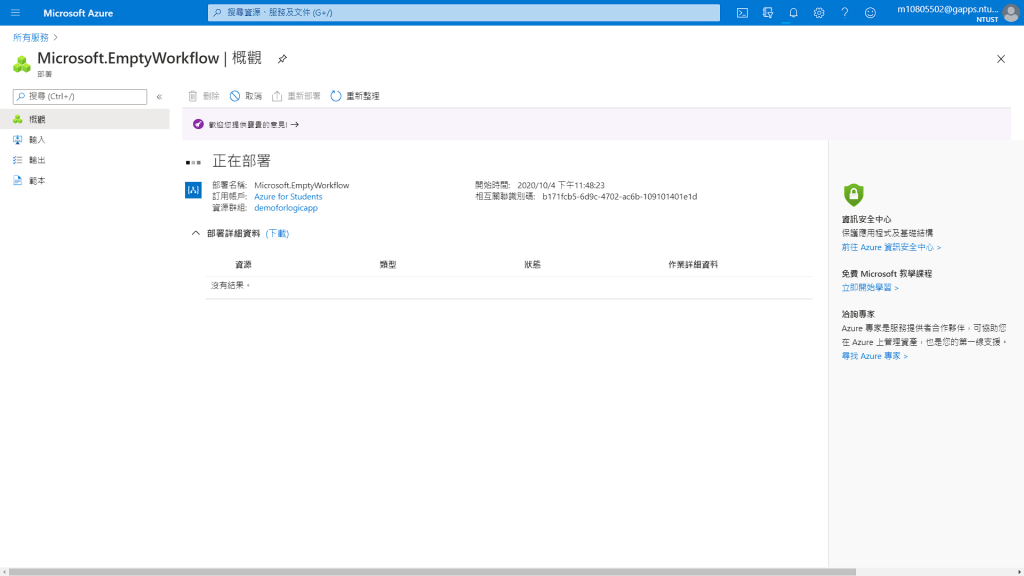This screenshot has height=576, width=1024.
Task: Click the refresh (重新整理) toolbar button
Action: pyautogui.click(x=355, y=96)
